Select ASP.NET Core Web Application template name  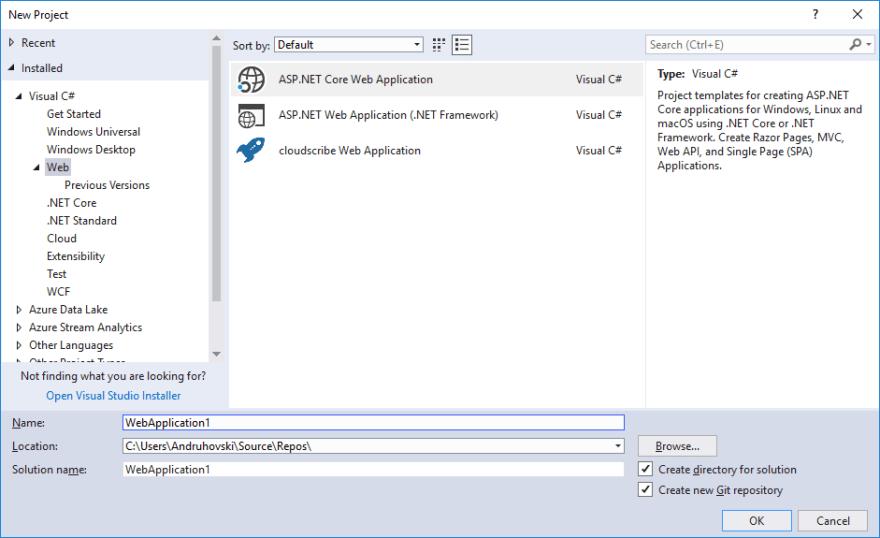point(356,79)
